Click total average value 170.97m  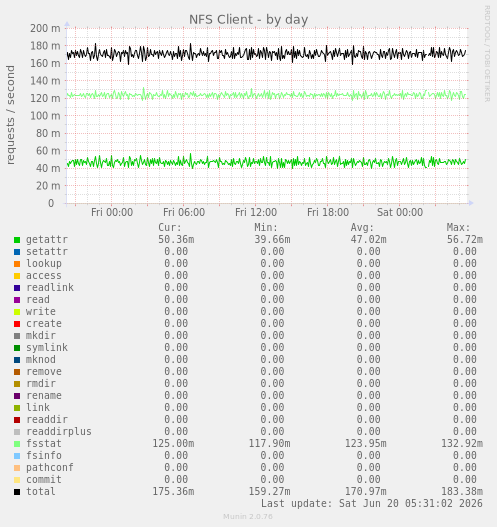366,491
